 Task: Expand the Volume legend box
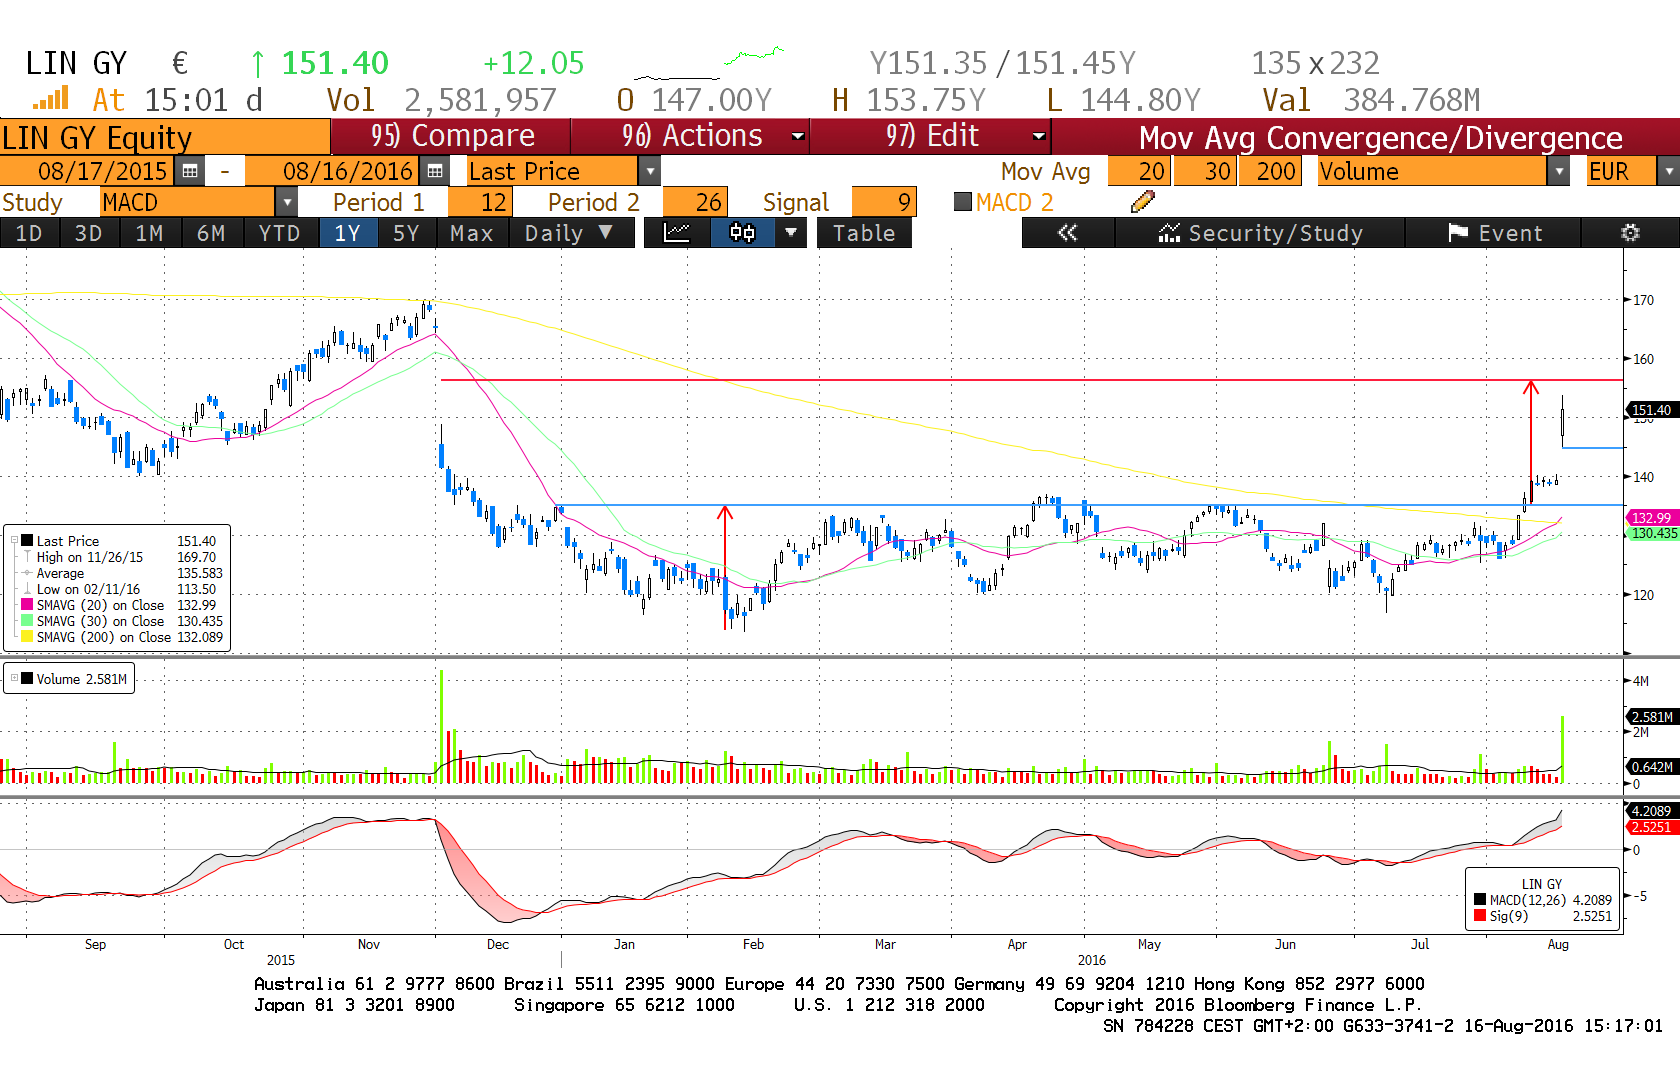pos(14,678)
